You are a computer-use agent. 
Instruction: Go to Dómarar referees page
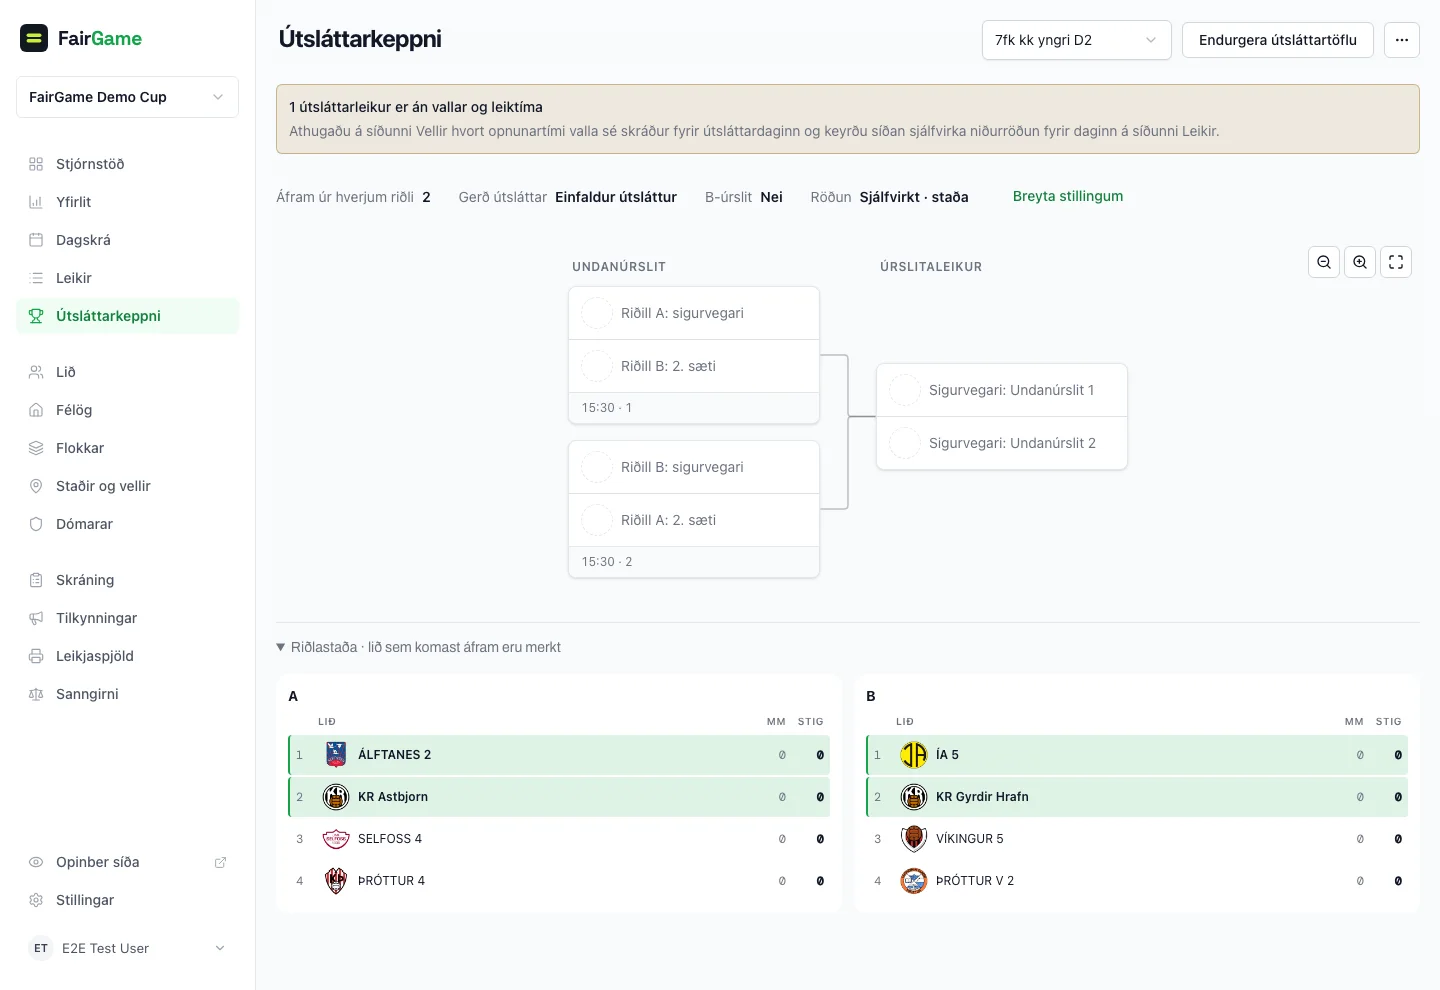click(127, 524)
